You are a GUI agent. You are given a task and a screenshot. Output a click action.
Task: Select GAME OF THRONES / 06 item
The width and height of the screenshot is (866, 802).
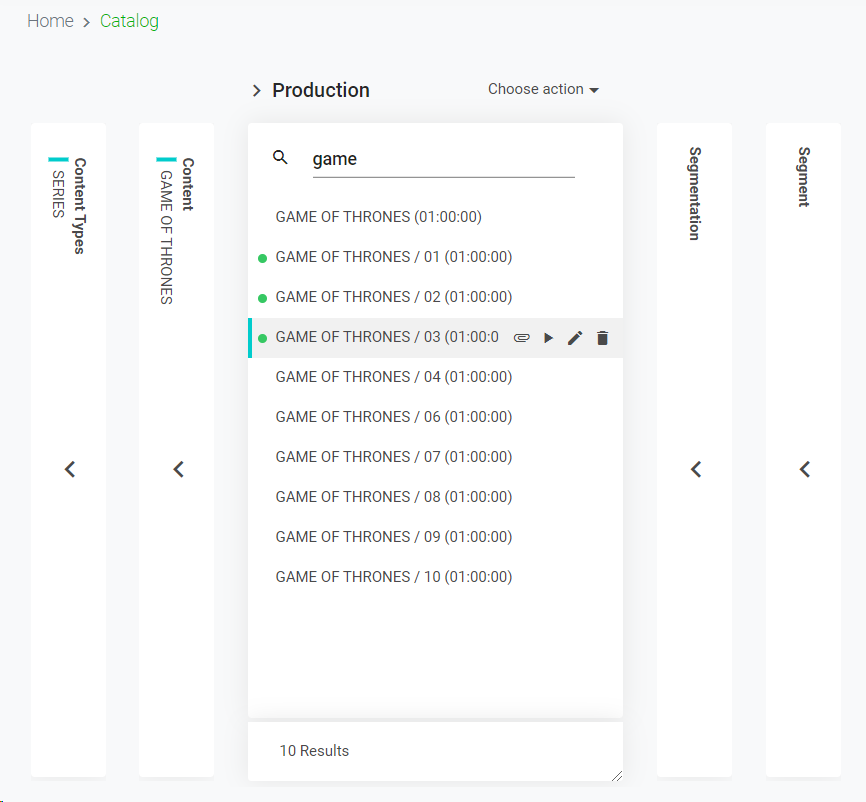pos(393,417)
